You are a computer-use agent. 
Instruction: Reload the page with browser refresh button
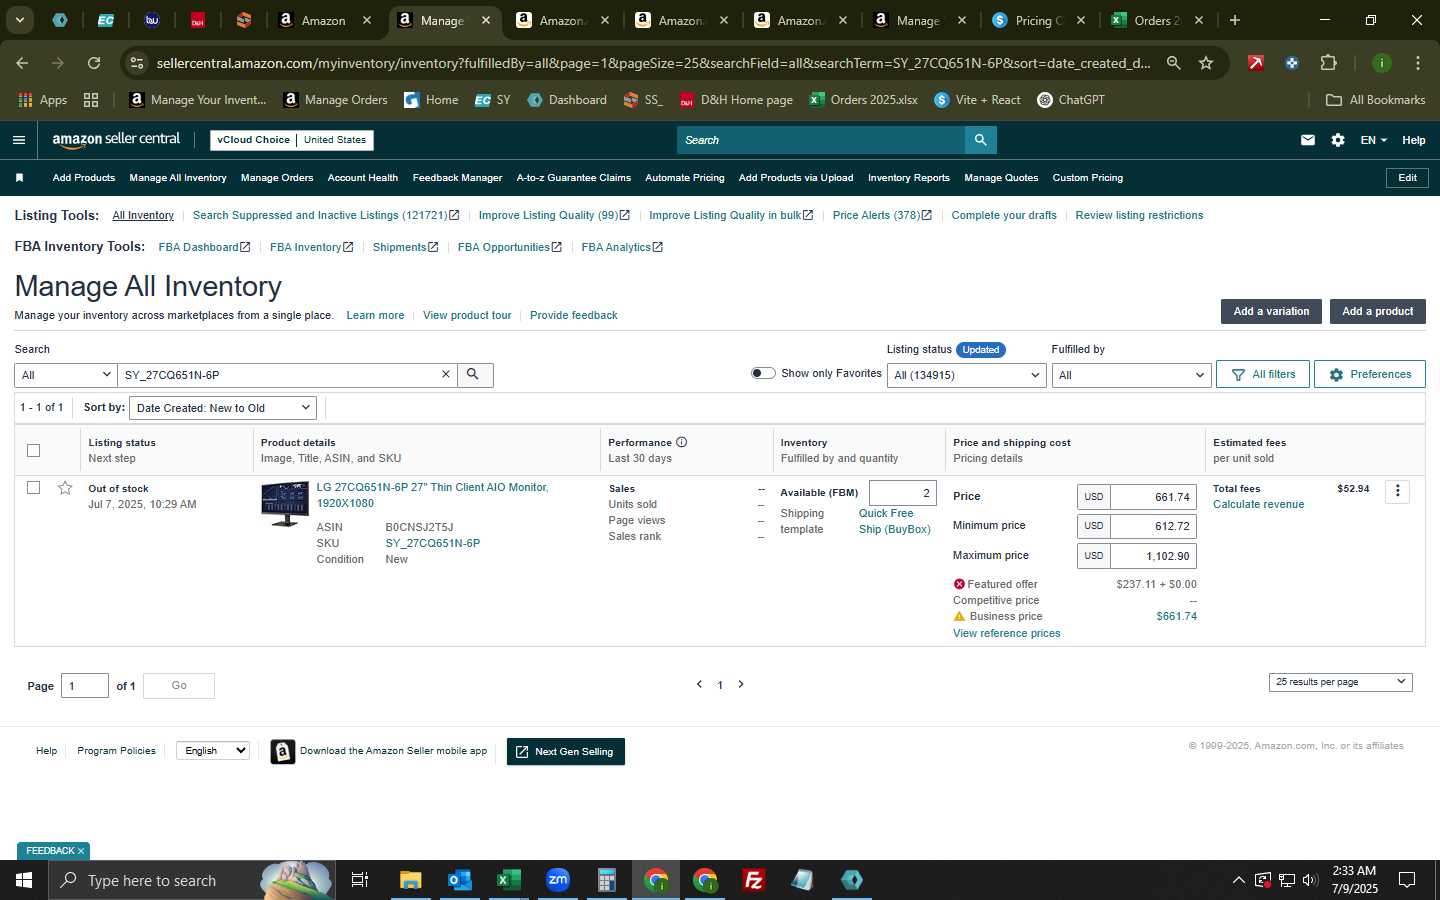pos(94,63)
